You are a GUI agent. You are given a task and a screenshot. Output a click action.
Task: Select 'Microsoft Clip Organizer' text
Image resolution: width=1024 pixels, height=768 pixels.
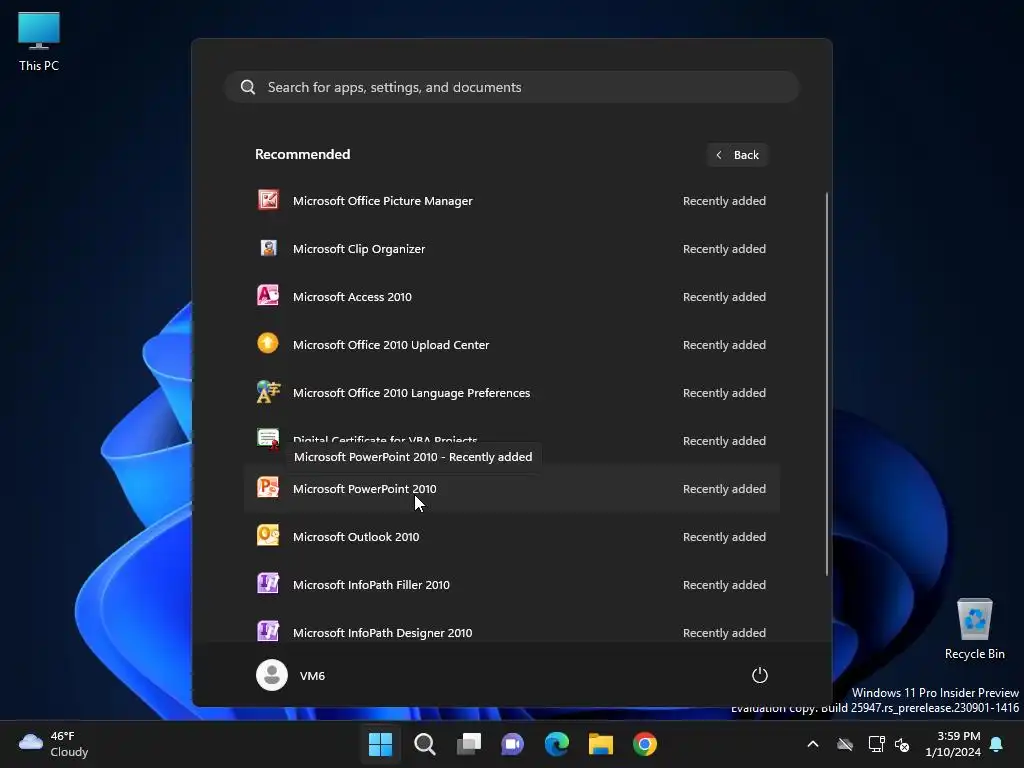tap(359, 249)
